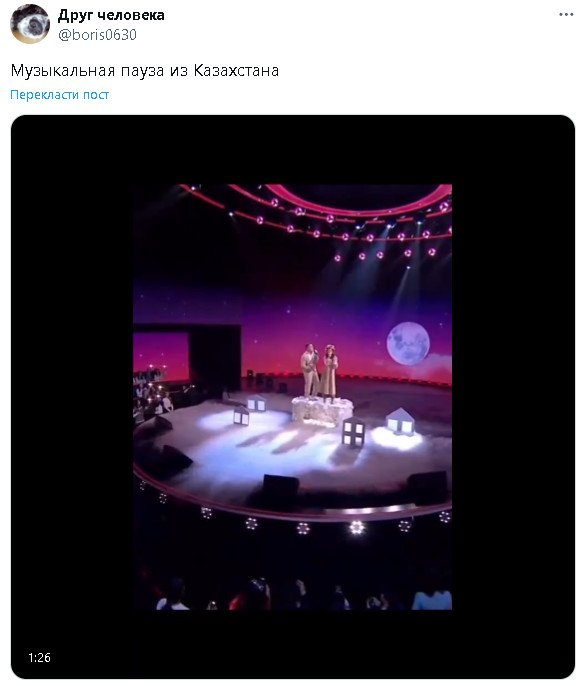Click the white cloud pedestal under the singers

(x=322, y=411)
